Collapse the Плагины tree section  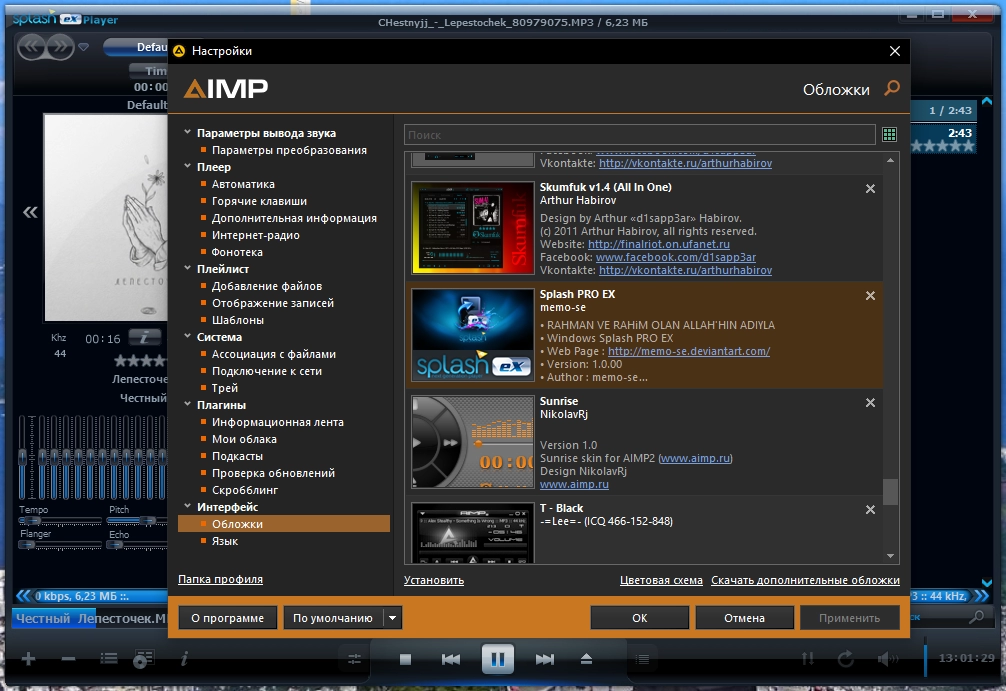(x=187, y=404)
